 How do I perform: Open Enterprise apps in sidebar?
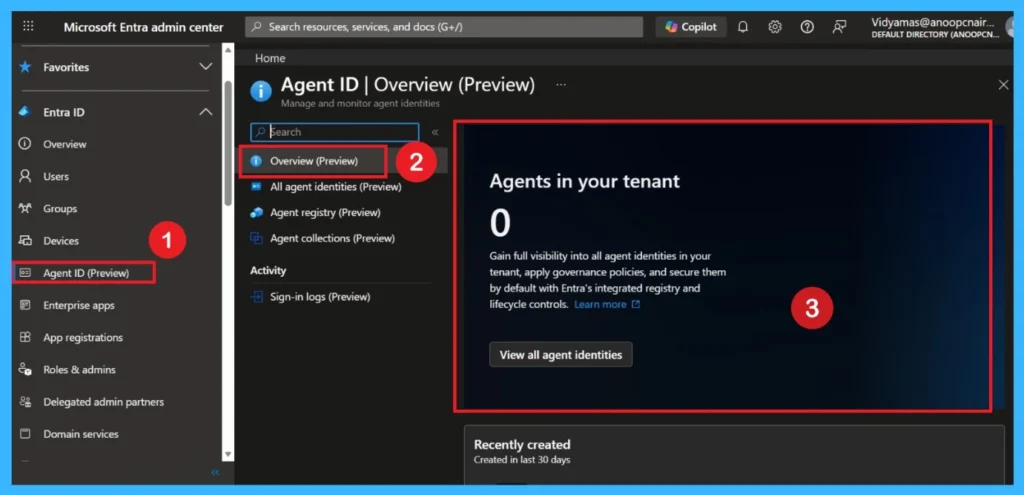pos(78,305)
